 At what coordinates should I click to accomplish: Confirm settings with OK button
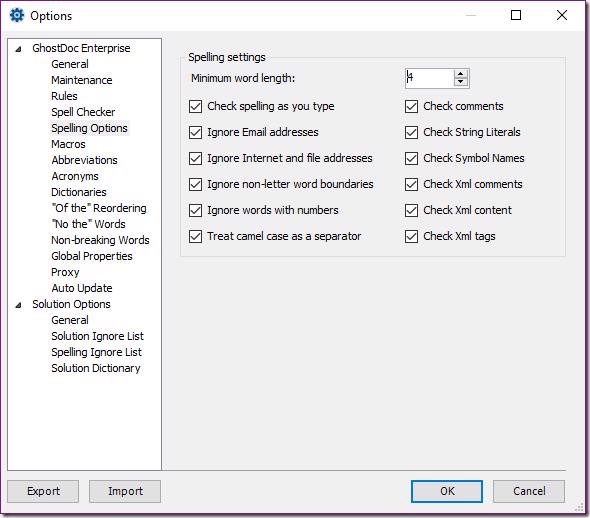coord(447,491)
